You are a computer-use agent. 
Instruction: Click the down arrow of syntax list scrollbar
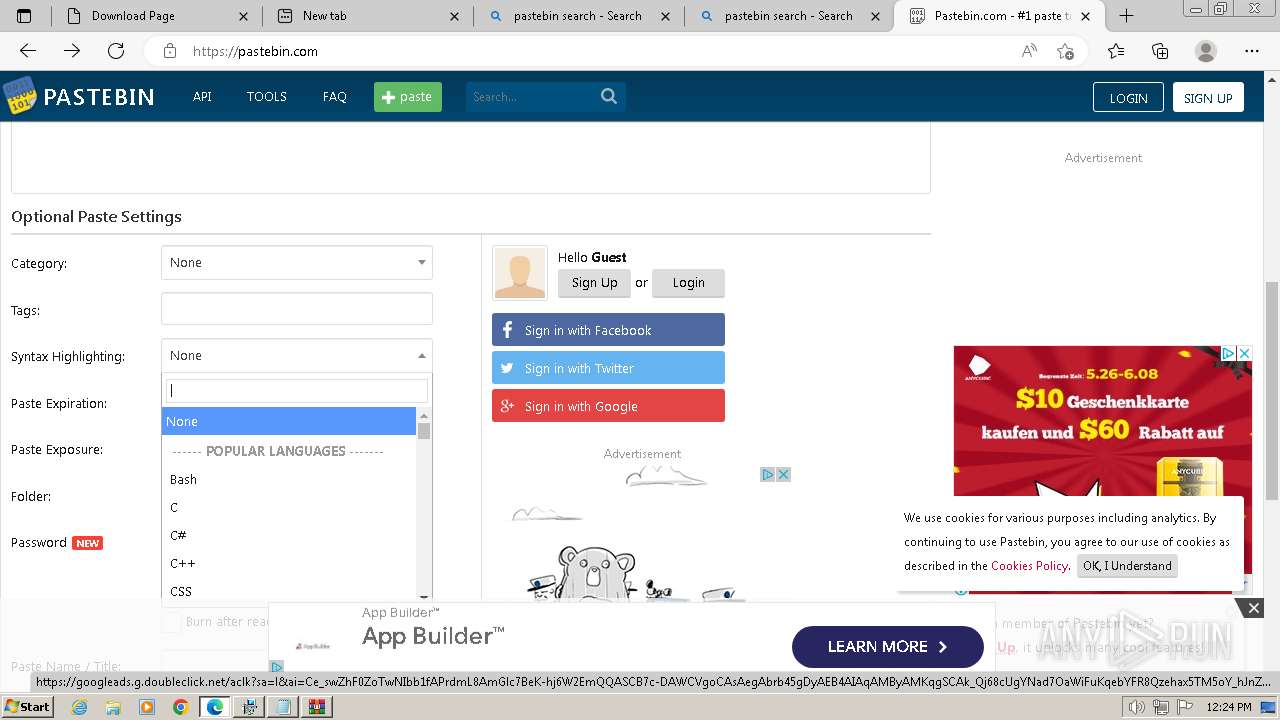(424, 596)
